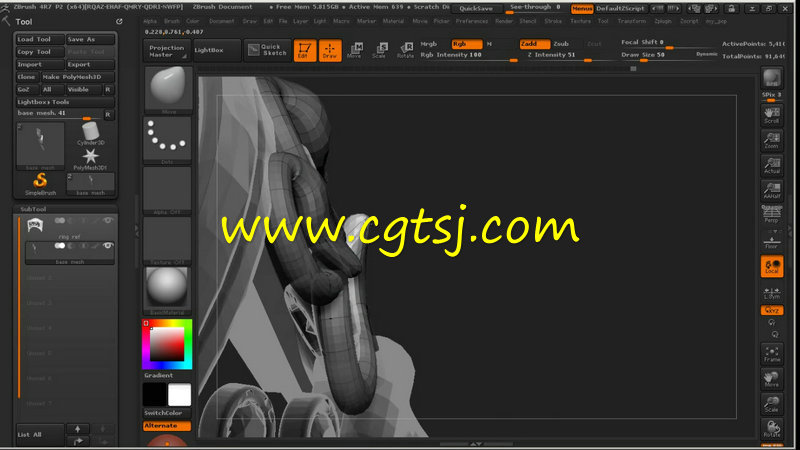Click the Zoom canvas icon
The image size is (800, 450).
[x=771, y=140]
